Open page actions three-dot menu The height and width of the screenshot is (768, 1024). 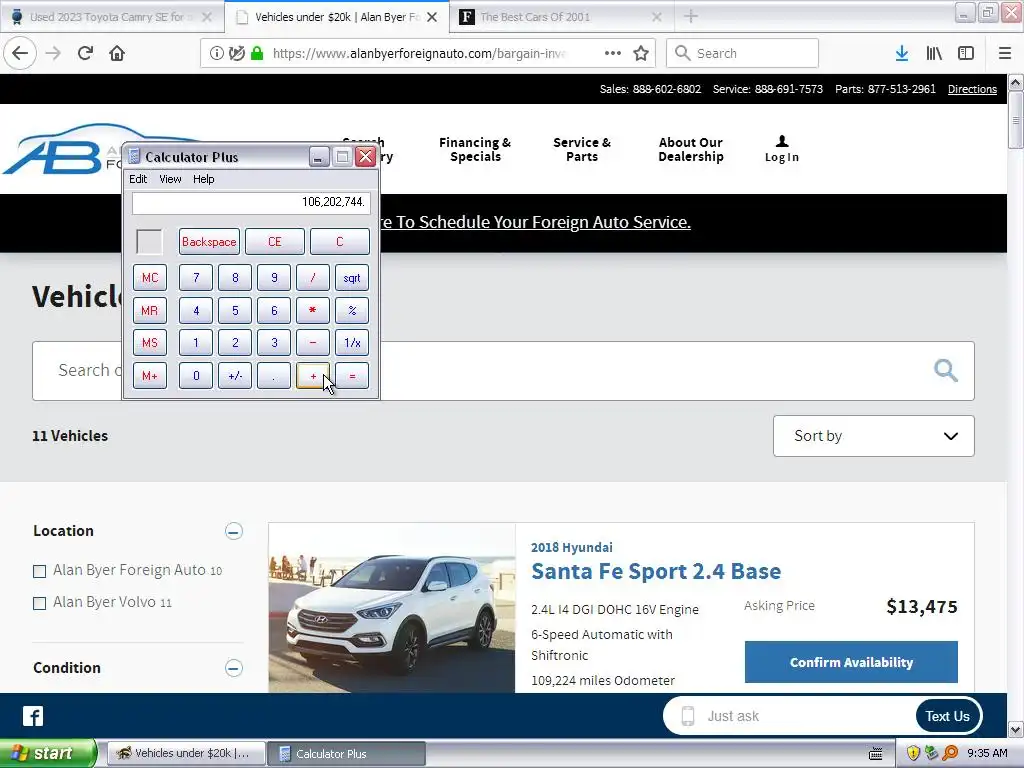[x=613, y=53]
